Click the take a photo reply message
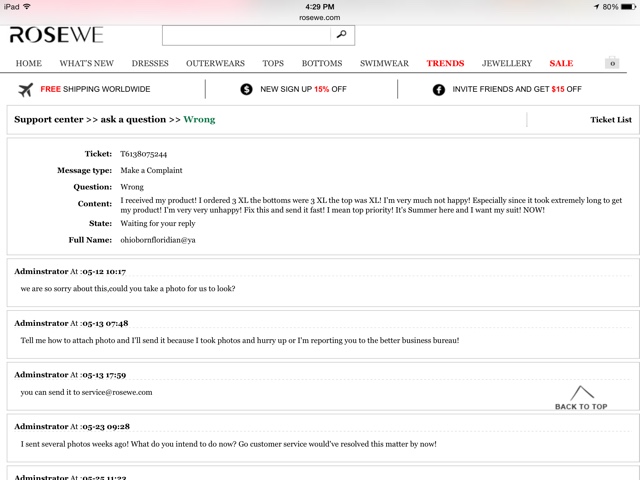640x480 pixels. pos(128,289)
